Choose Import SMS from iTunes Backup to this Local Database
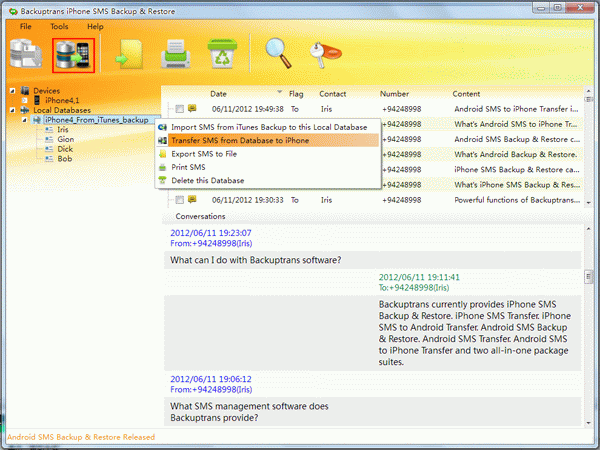Image resolution: width=600 pixels, height=450 pixels. [x=268, y=127]
